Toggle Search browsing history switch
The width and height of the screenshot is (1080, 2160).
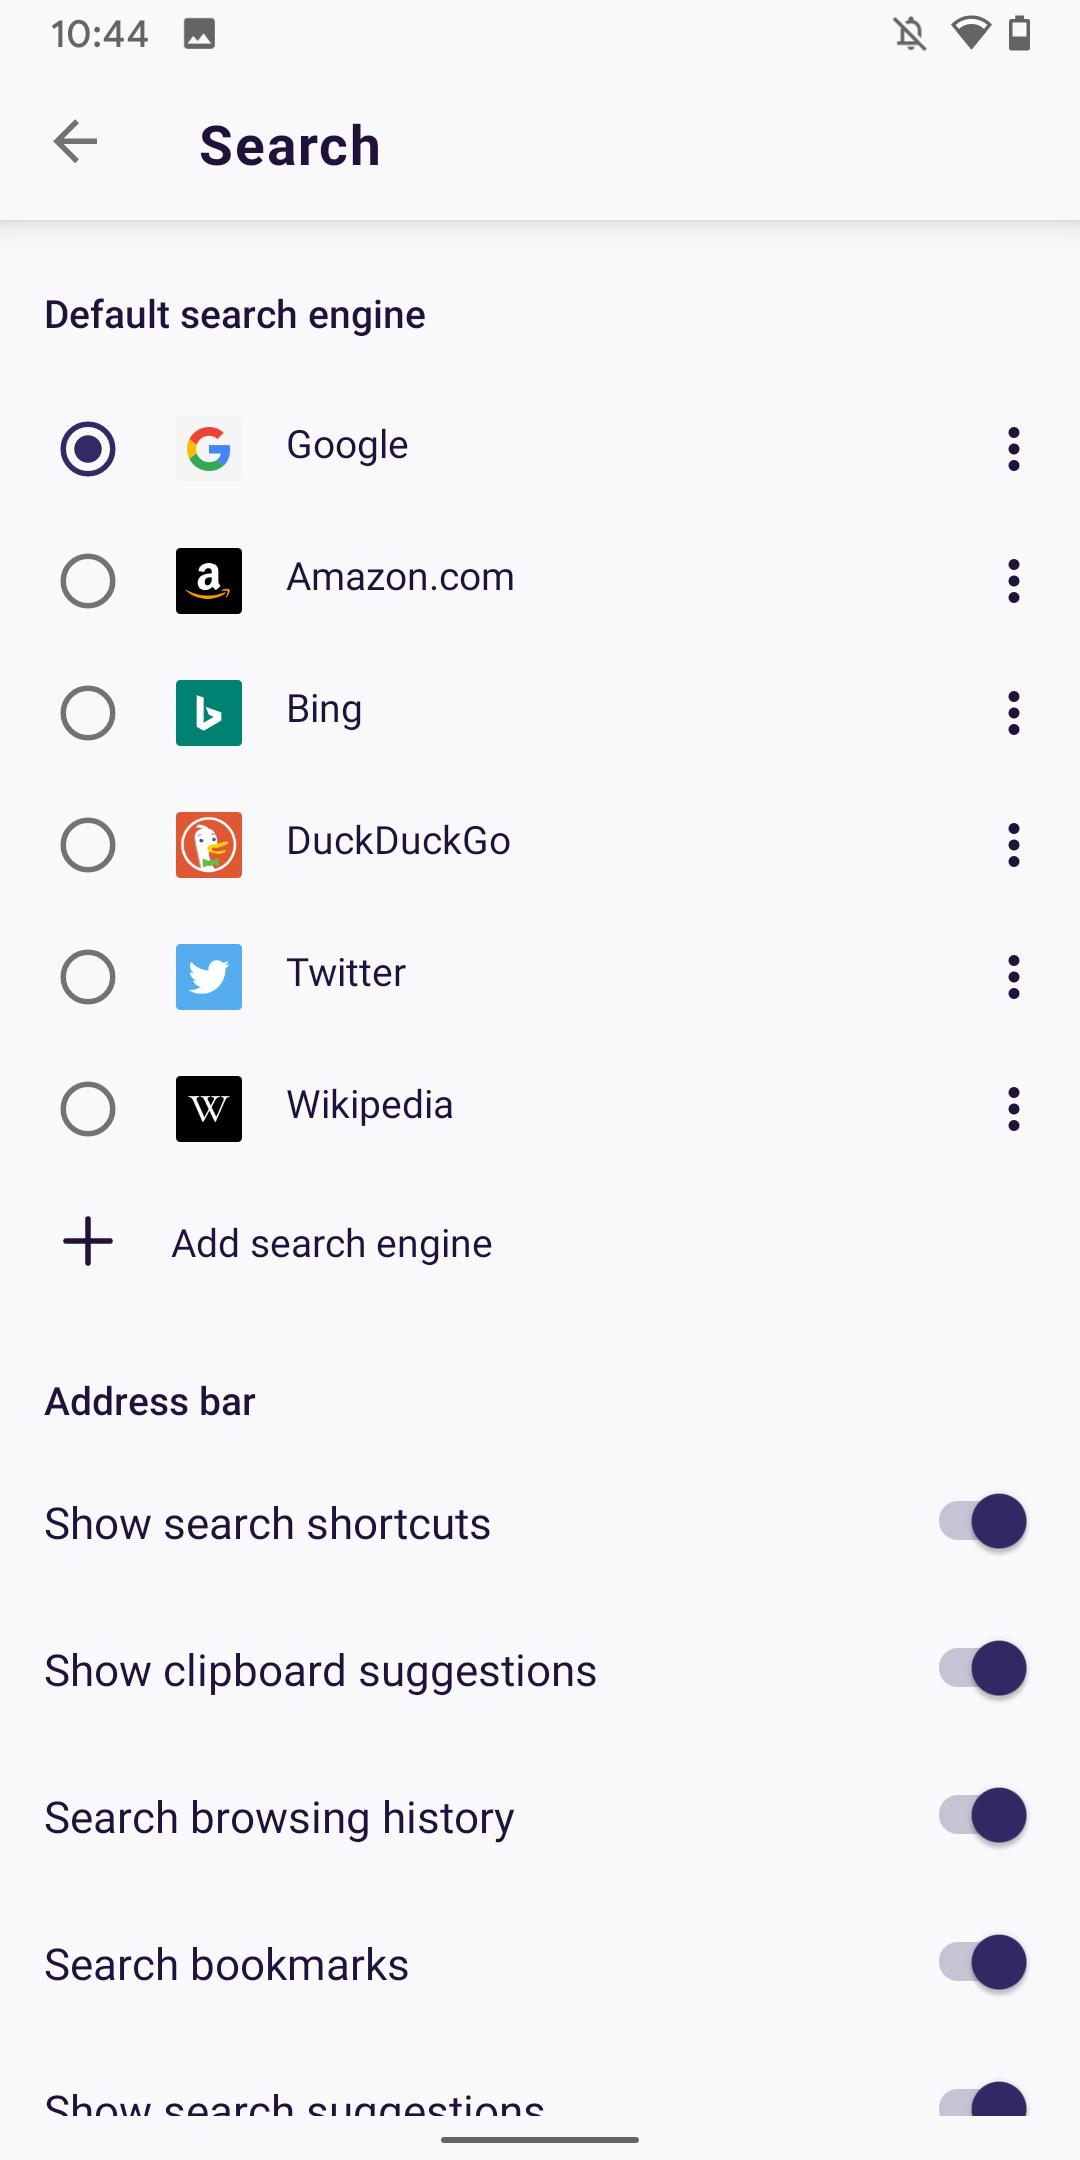click(x=982, y=1816)
